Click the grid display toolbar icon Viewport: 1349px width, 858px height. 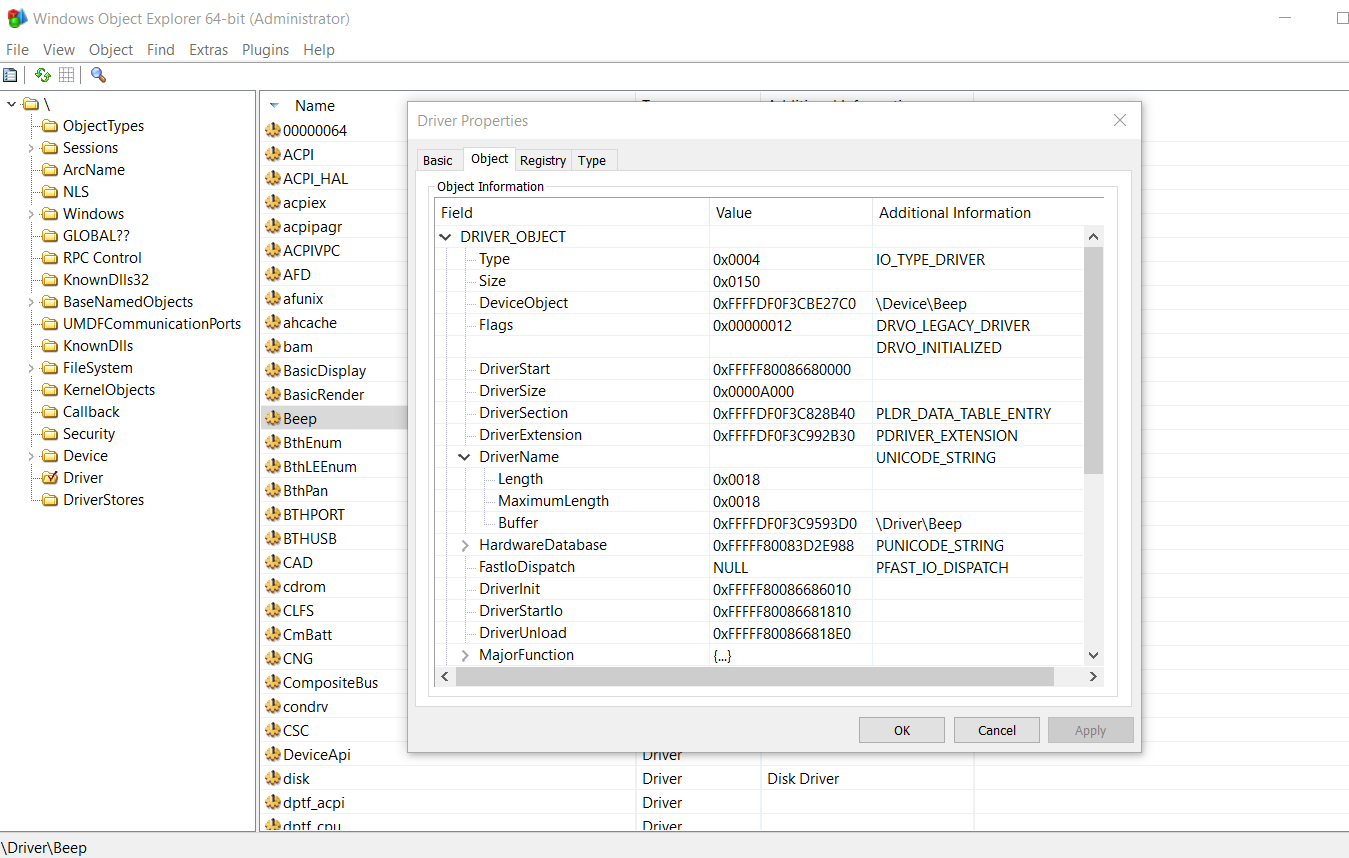[67, 75]
